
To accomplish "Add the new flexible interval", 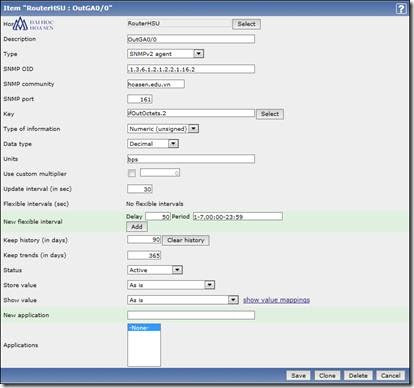I will point(137,227).
